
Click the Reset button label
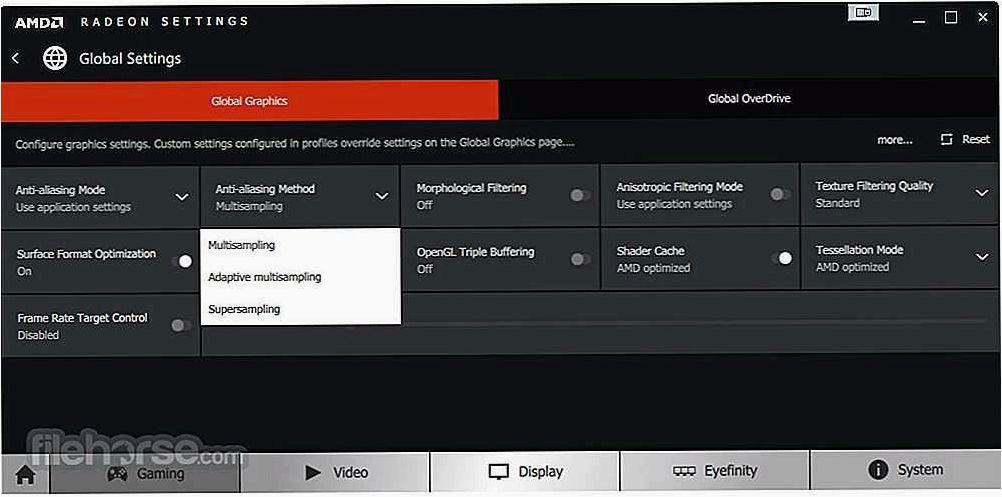[x=976, y=139]
